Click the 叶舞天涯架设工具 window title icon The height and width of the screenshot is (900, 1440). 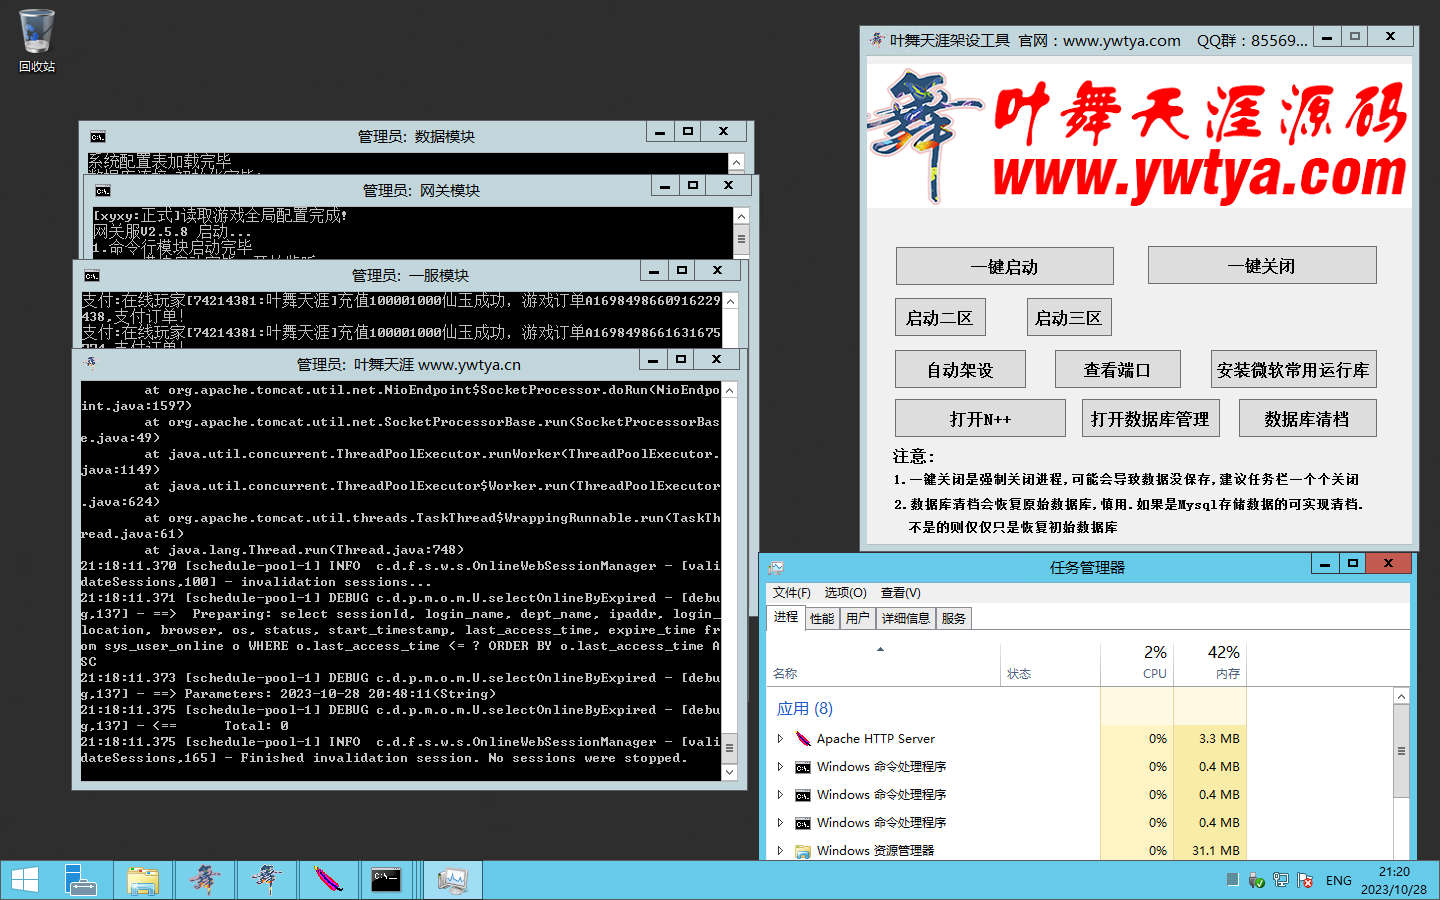click(x=877, y=40)
